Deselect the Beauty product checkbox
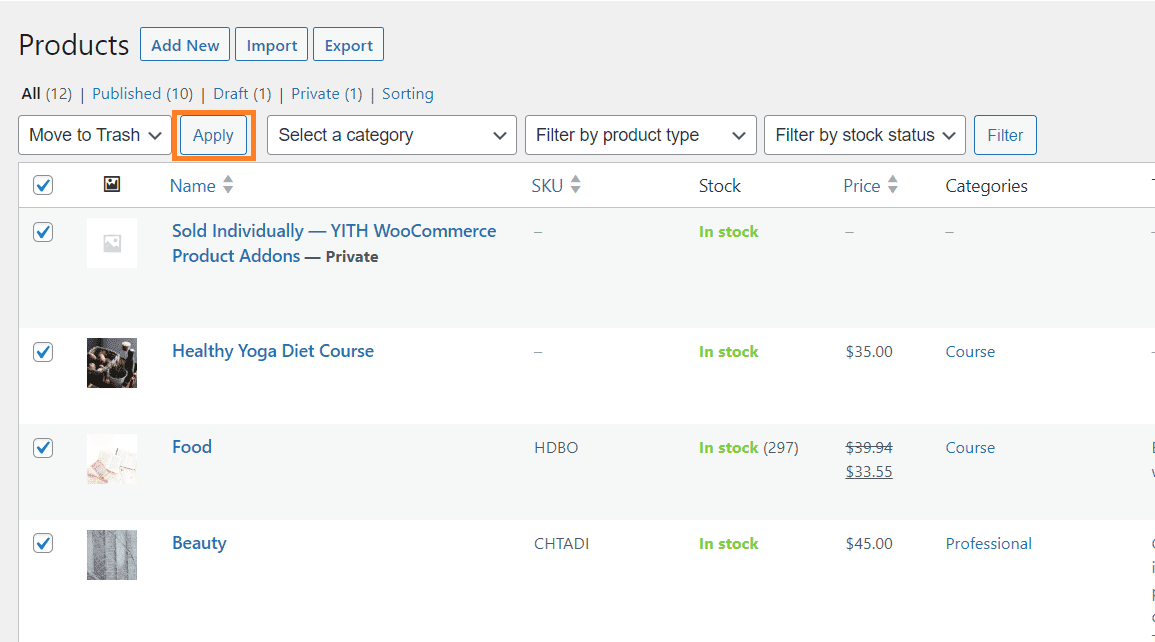The width and height of the screenshot is (1155, 642). click(43, 543)
